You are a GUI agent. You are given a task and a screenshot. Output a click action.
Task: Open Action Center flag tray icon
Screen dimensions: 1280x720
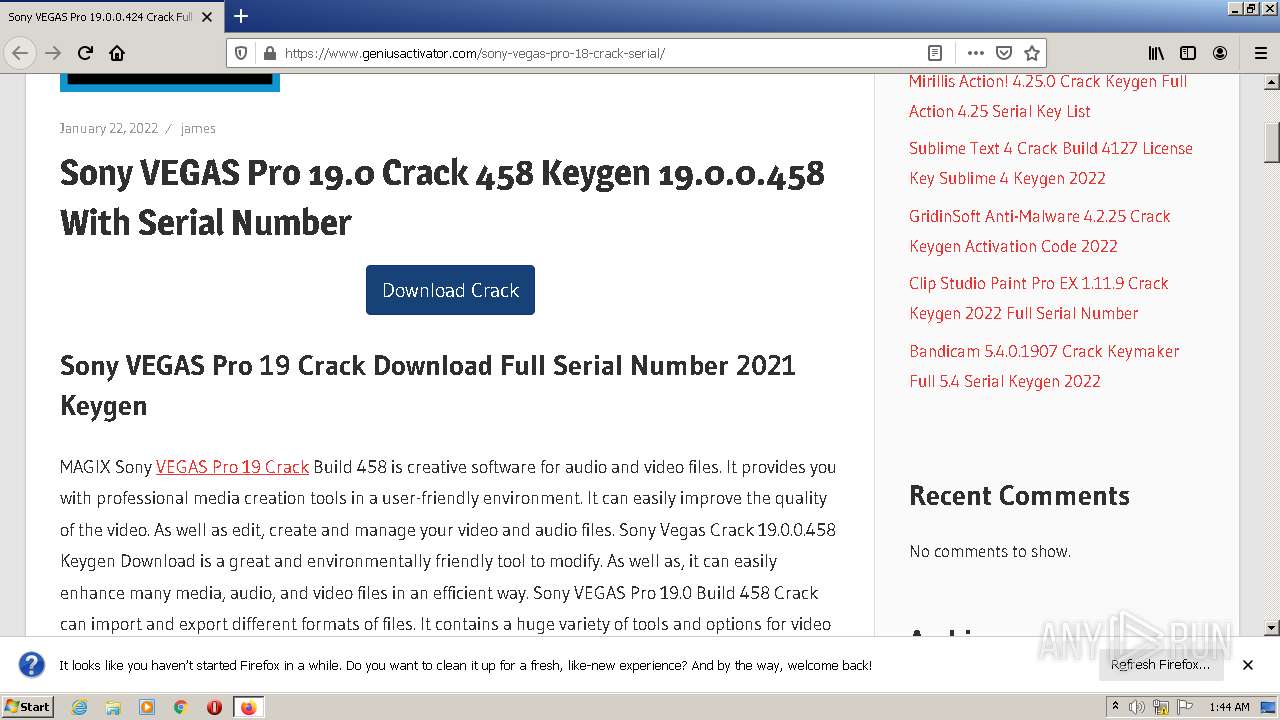pos(1184,707)
